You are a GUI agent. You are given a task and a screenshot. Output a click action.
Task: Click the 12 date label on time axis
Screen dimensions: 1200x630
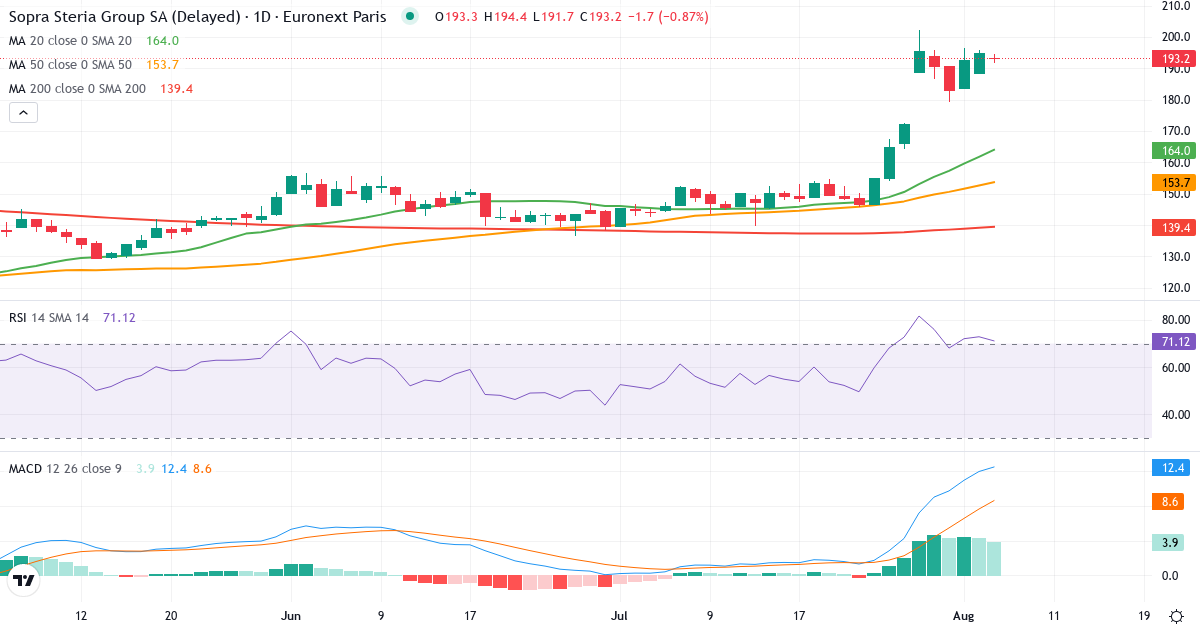(x=81, y=616)
